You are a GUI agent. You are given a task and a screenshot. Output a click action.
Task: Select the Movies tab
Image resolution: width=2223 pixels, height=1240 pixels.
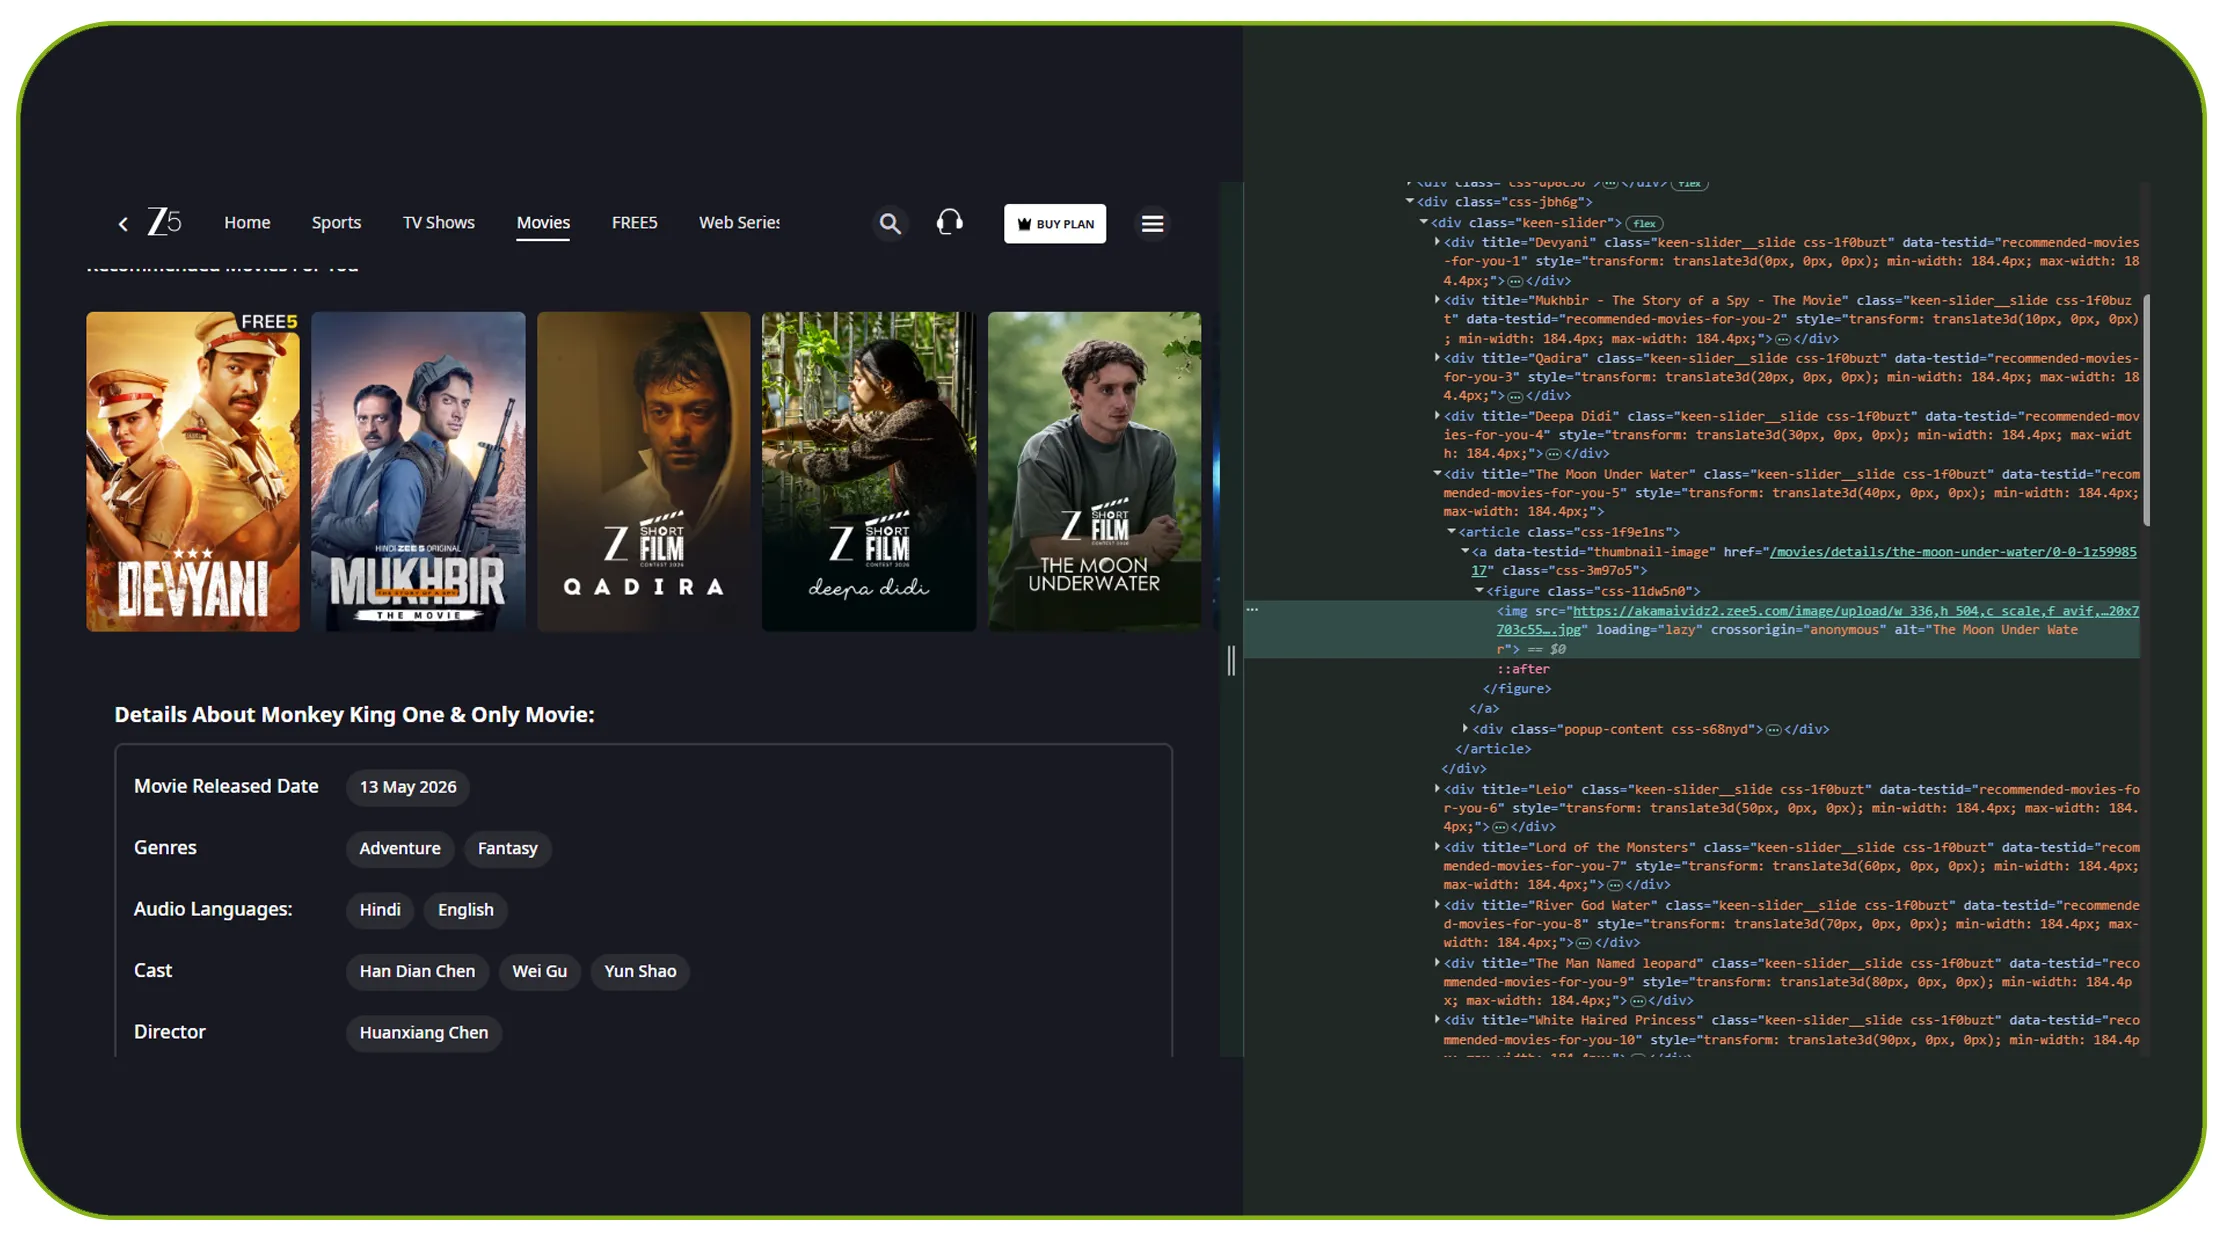(543, 222)
